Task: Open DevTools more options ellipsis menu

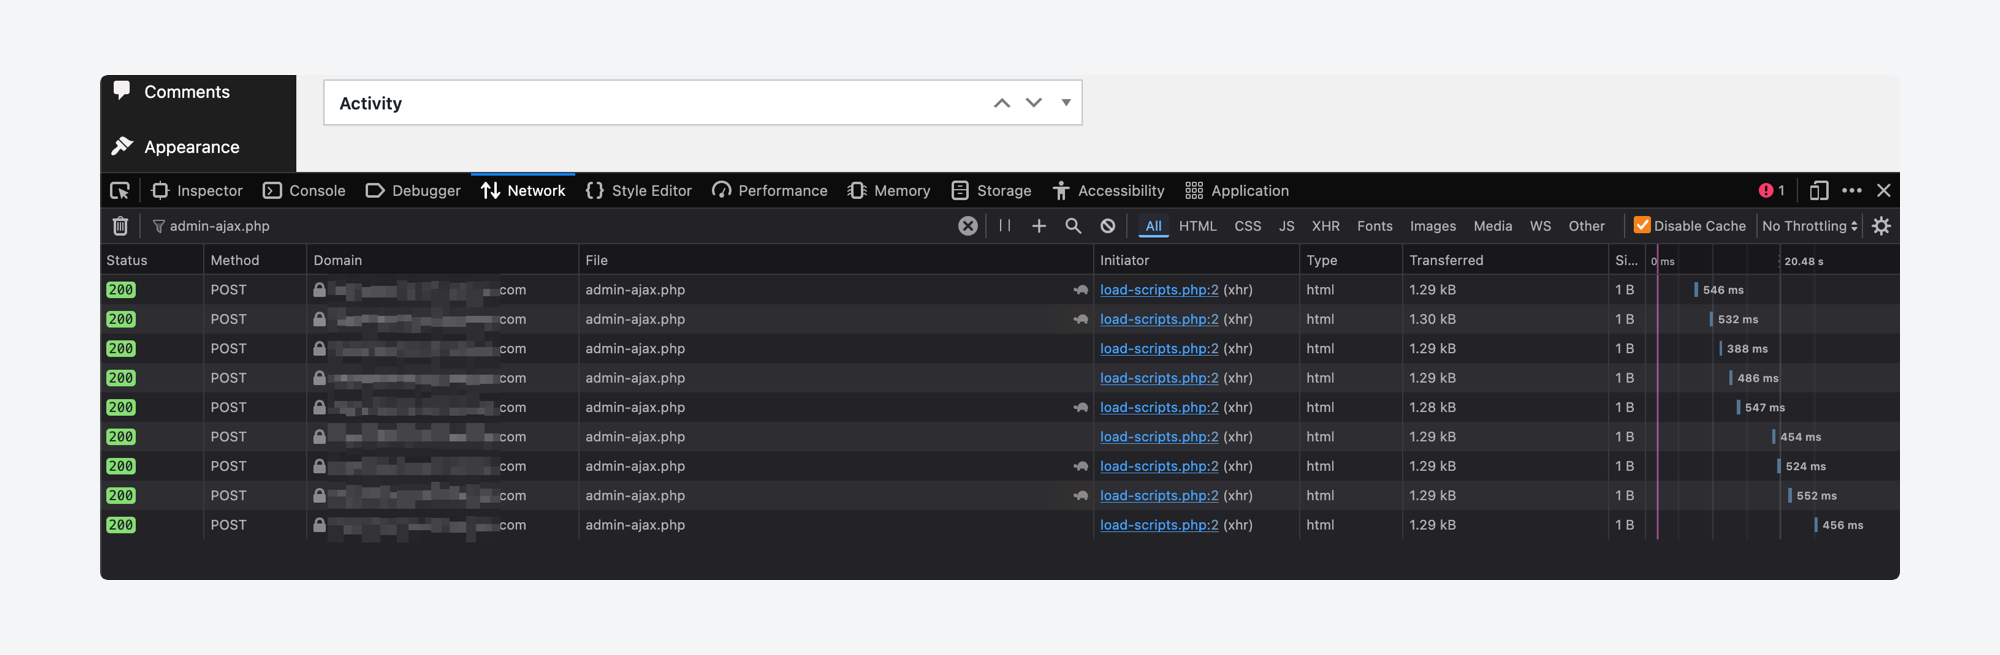Action: point(1852,191)
